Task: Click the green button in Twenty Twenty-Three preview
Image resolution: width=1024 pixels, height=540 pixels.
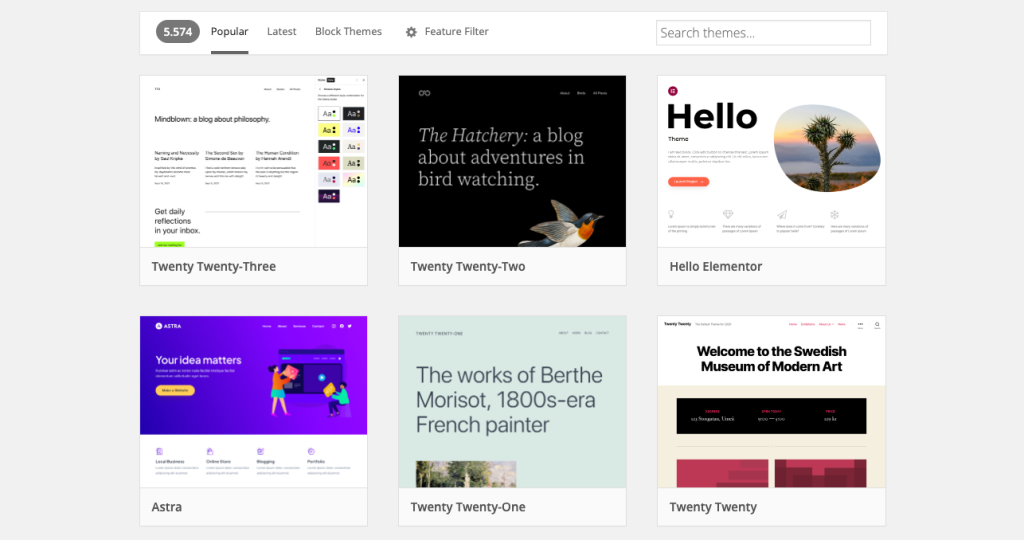Action: tap(169, 244)
